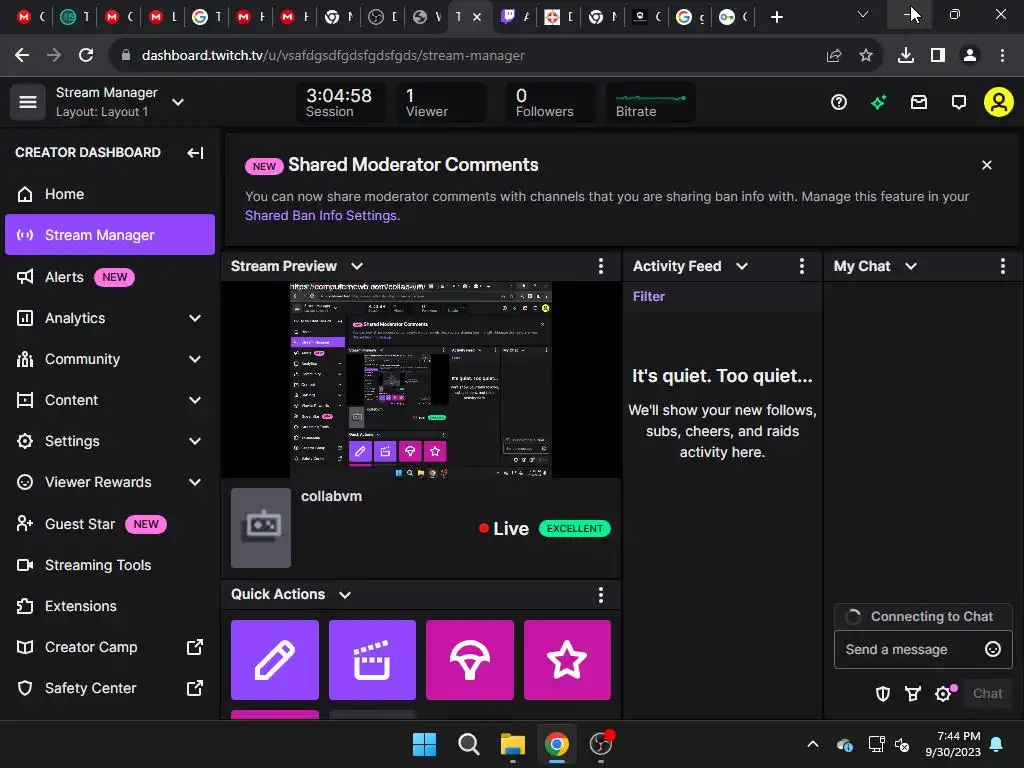Open the inbox notifications icon
1024x768 pixels.
(919, 103)
